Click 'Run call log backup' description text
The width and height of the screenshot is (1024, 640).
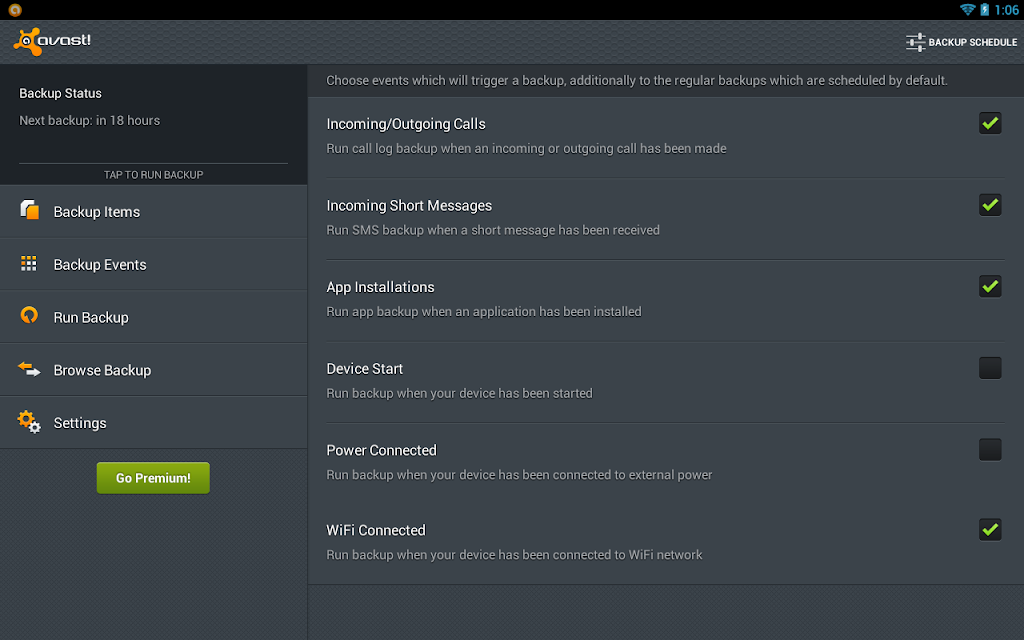click(526, 149)
